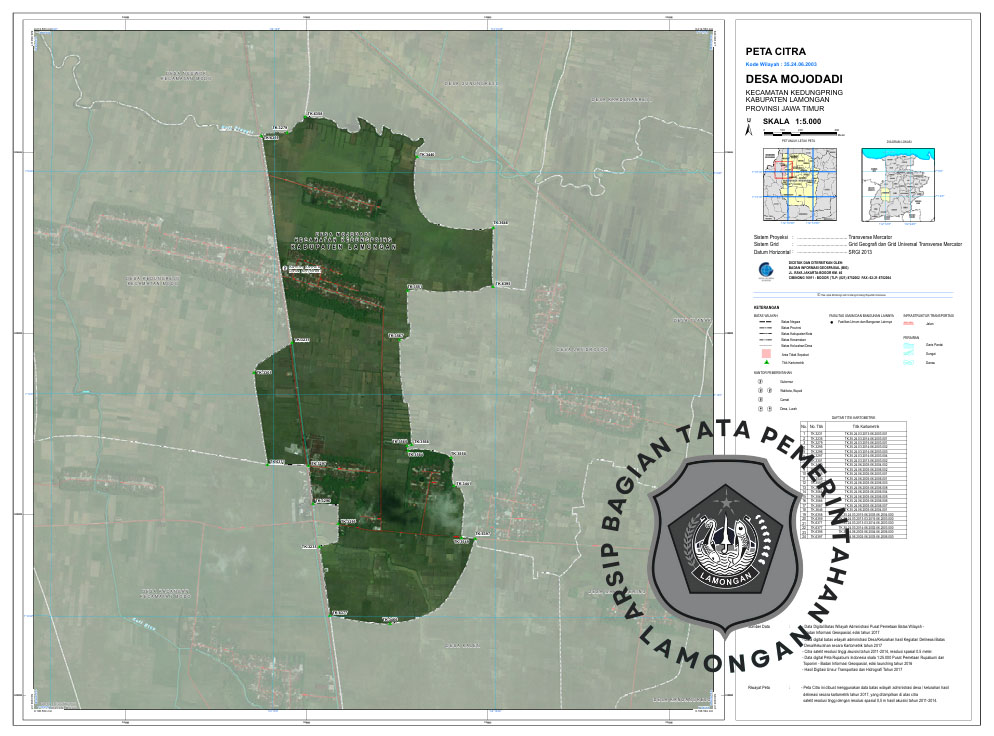The width and height of the screenshot is (994, 736).
Task: Click the Gubernur office legend symbol
Action: (761, 382)
